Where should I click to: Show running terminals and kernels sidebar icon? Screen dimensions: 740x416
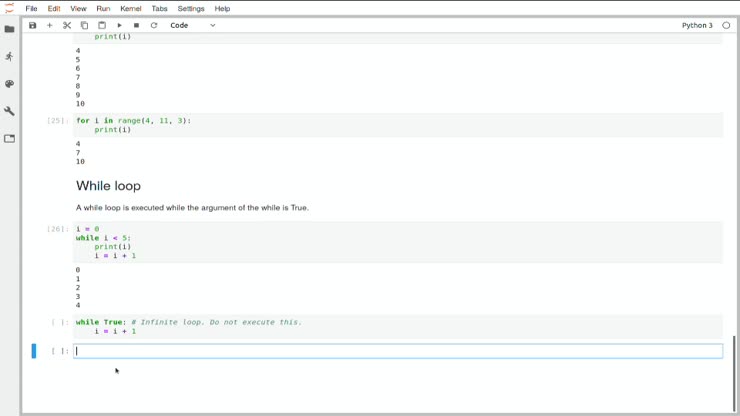[9, 57]
